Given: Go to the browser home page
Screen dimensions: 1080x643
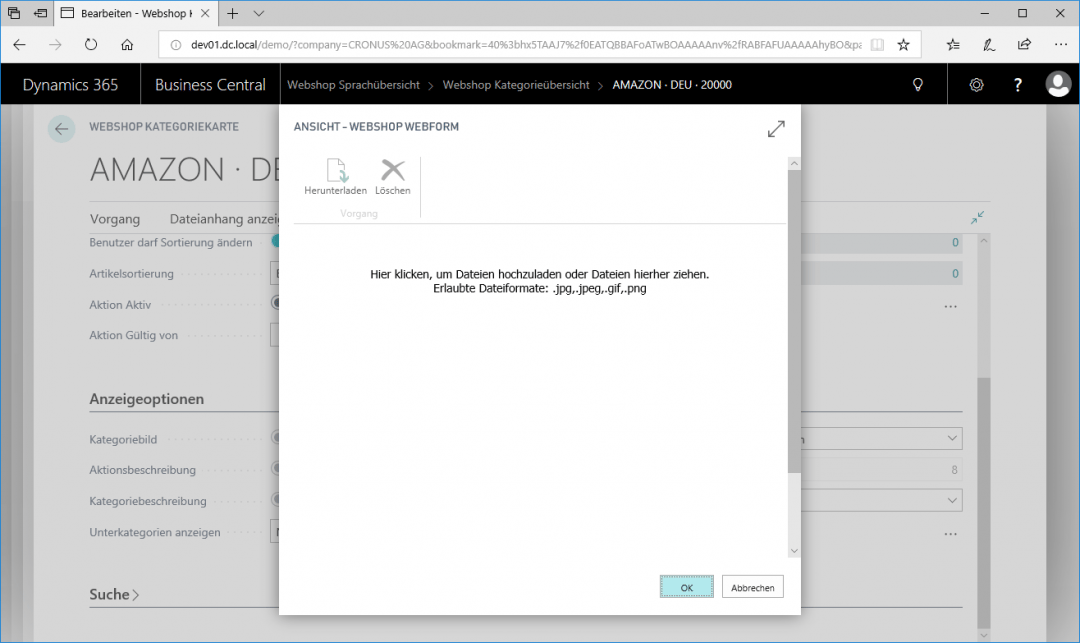Looking at the screenshot, I should 127,45.
